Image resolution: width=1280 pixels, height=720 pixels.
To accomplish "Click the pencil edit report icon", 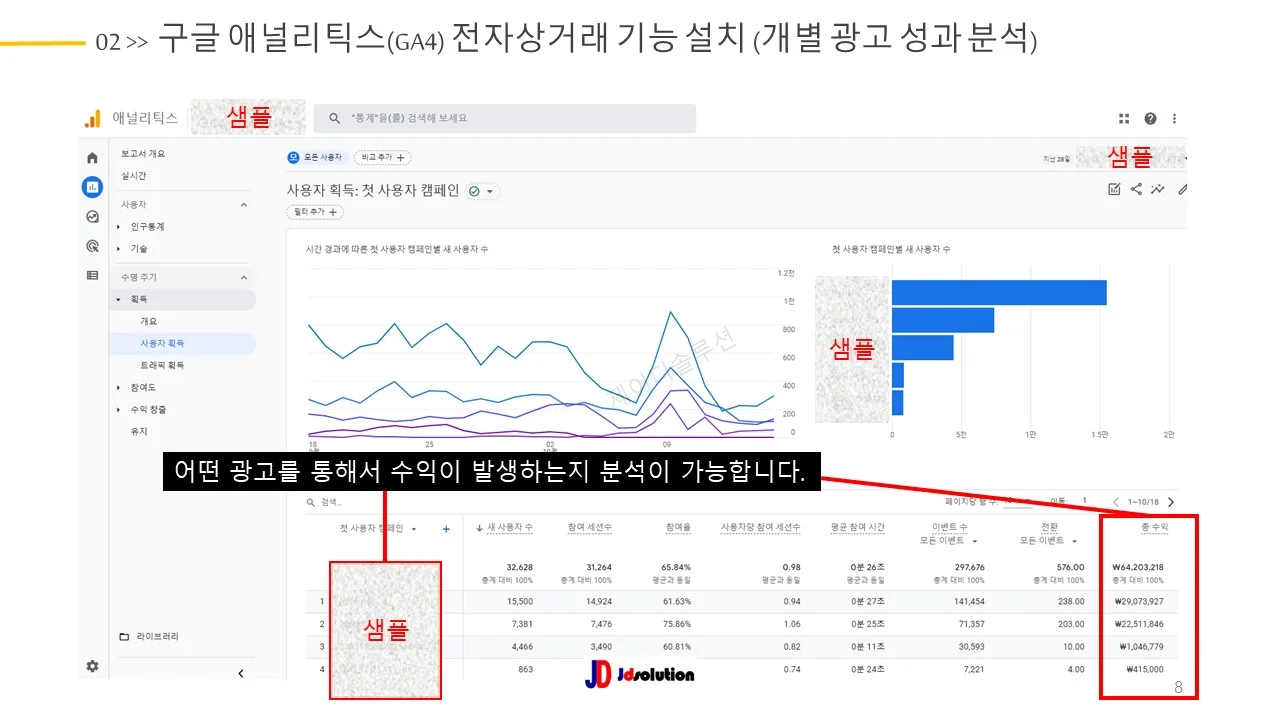I will [x=1182, y=189].
